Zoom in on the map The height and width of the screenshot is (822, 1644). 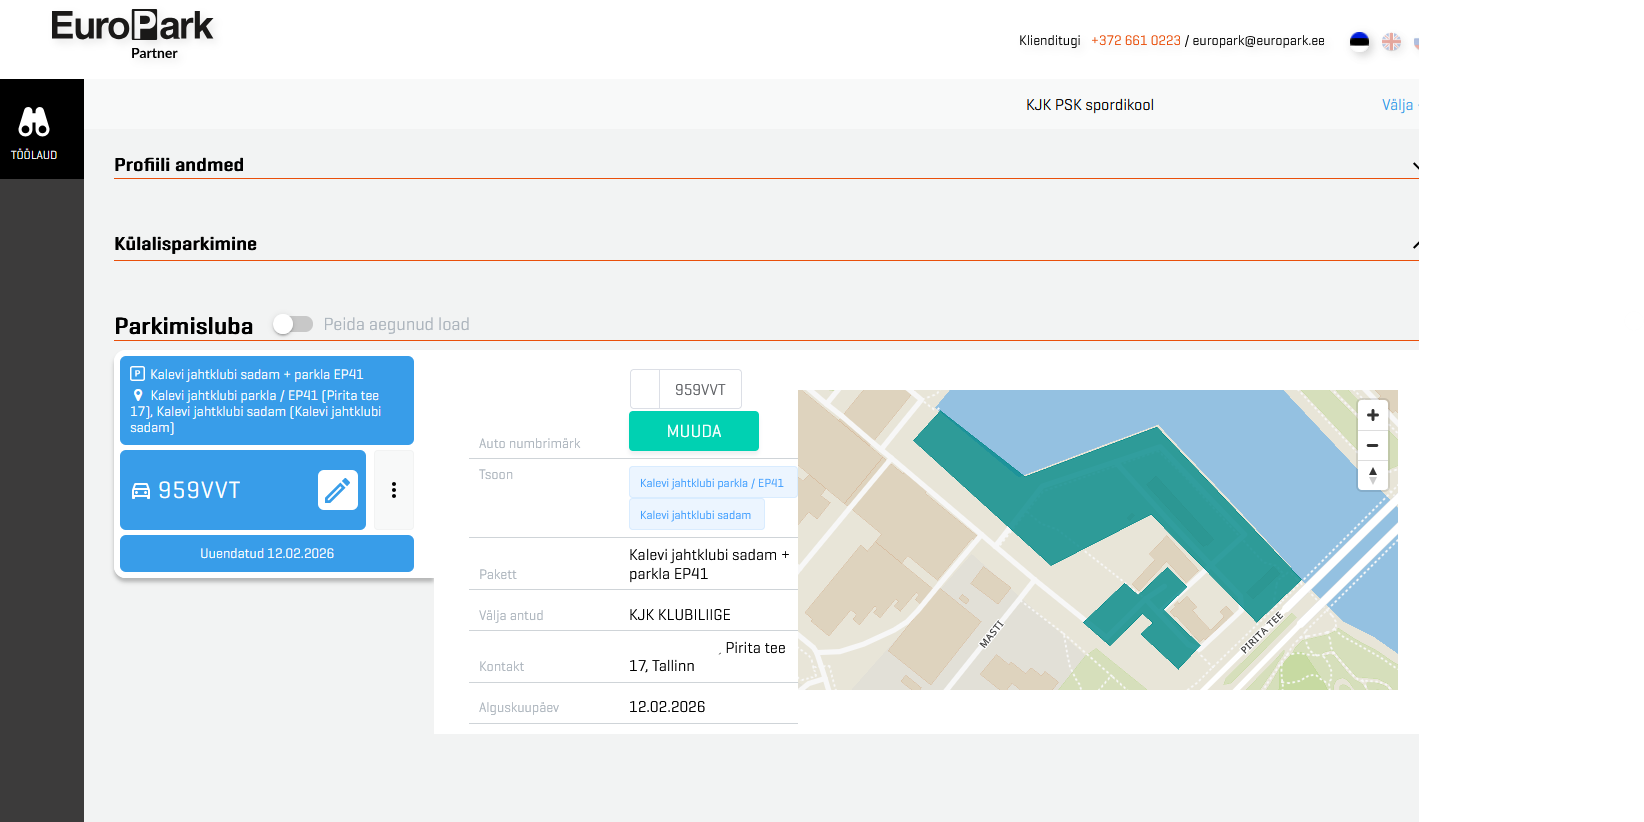[1372, 415]
